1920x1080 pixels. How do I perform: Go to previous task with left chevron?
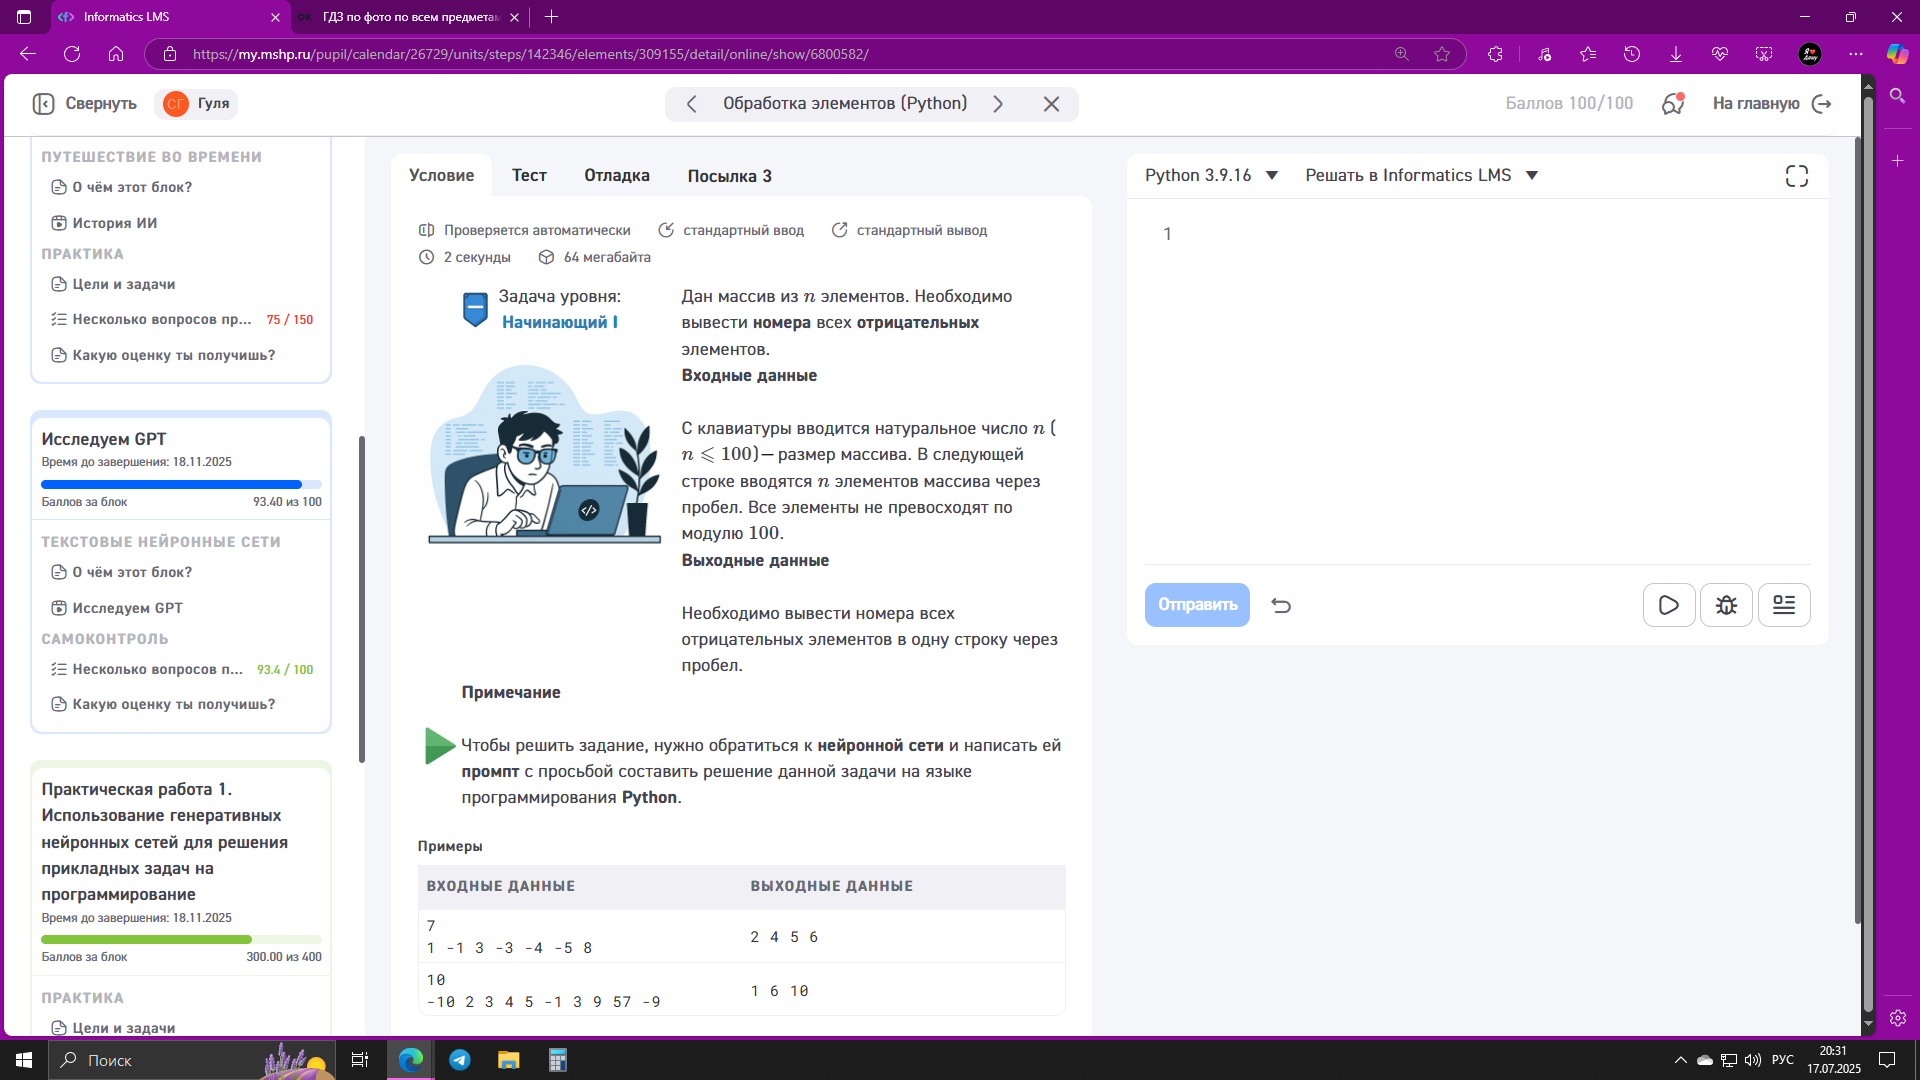pyautogui.click(x=691, y=104)
